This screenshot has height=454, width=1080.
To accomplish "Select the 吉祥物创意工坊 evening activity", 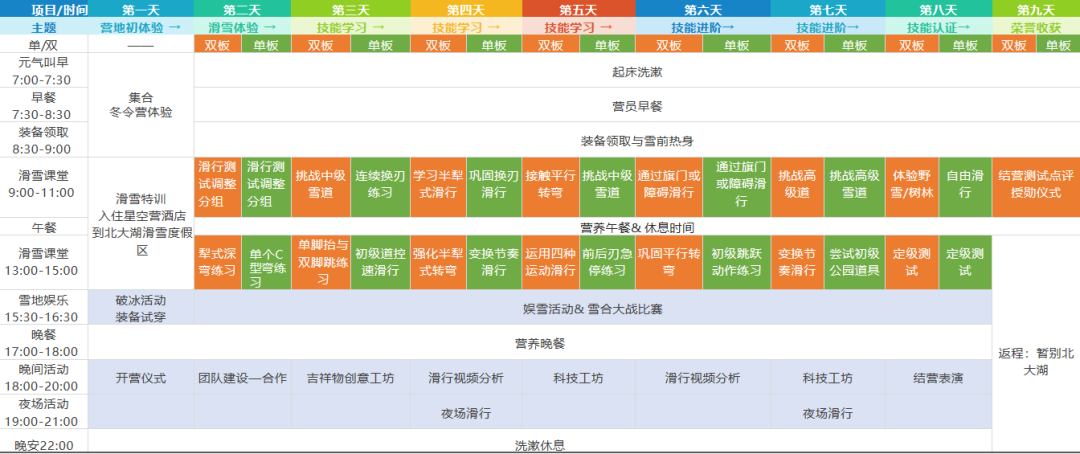I will click(350, 378).
